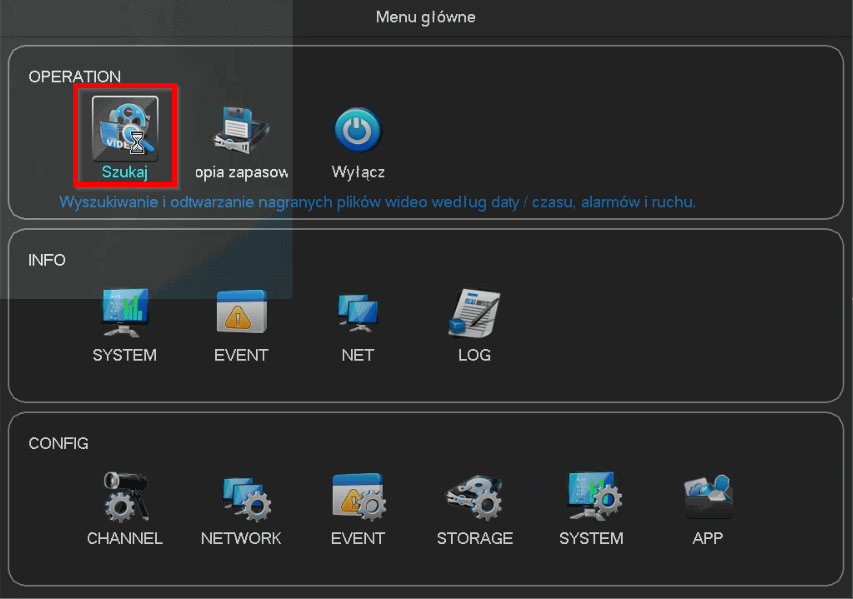Image resolution: width=853 pixels, height=599 pixels.
Task: Click the INFO section heading
Action: click(47, 260)
